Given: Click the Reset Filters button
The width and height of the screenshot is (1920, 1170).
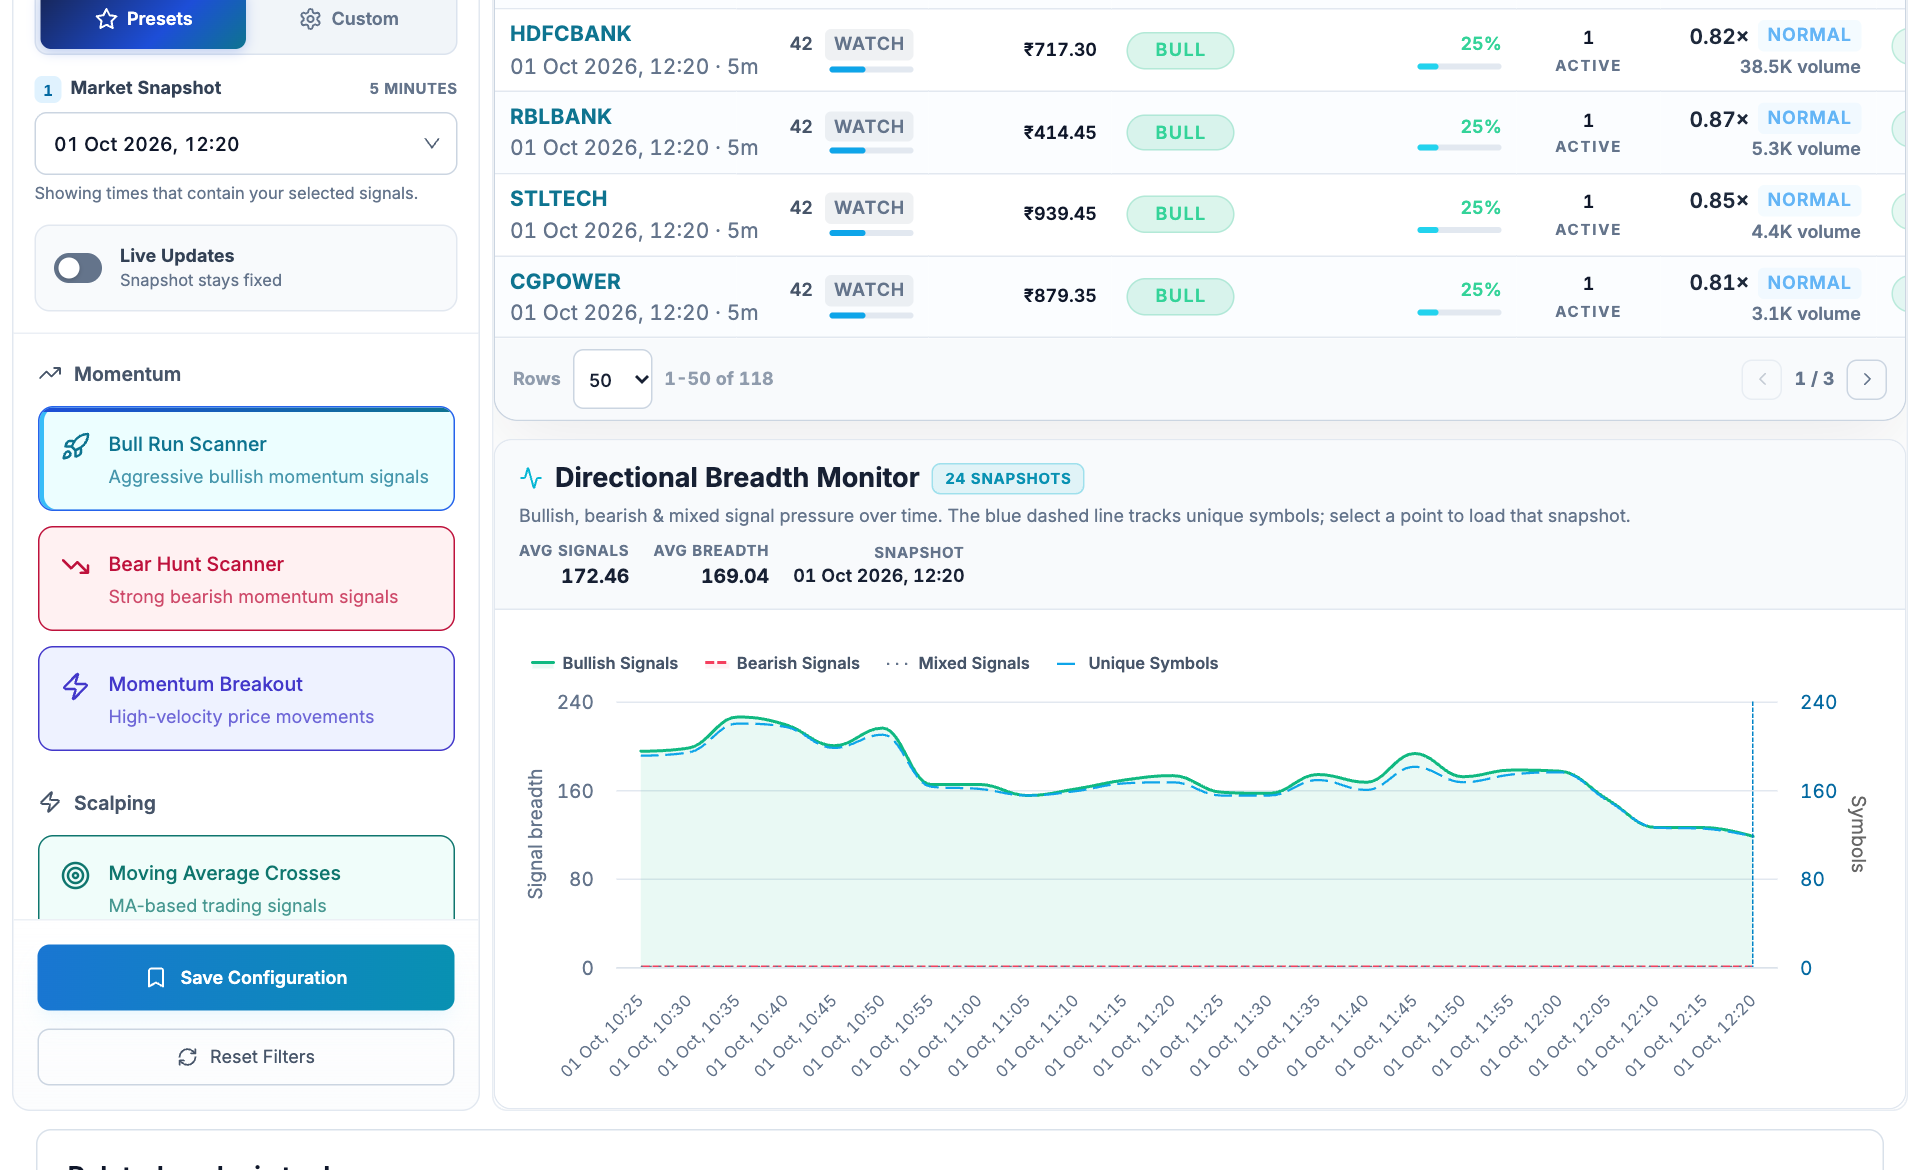Looking at the screenshot, I should (x=246, y=1057).
